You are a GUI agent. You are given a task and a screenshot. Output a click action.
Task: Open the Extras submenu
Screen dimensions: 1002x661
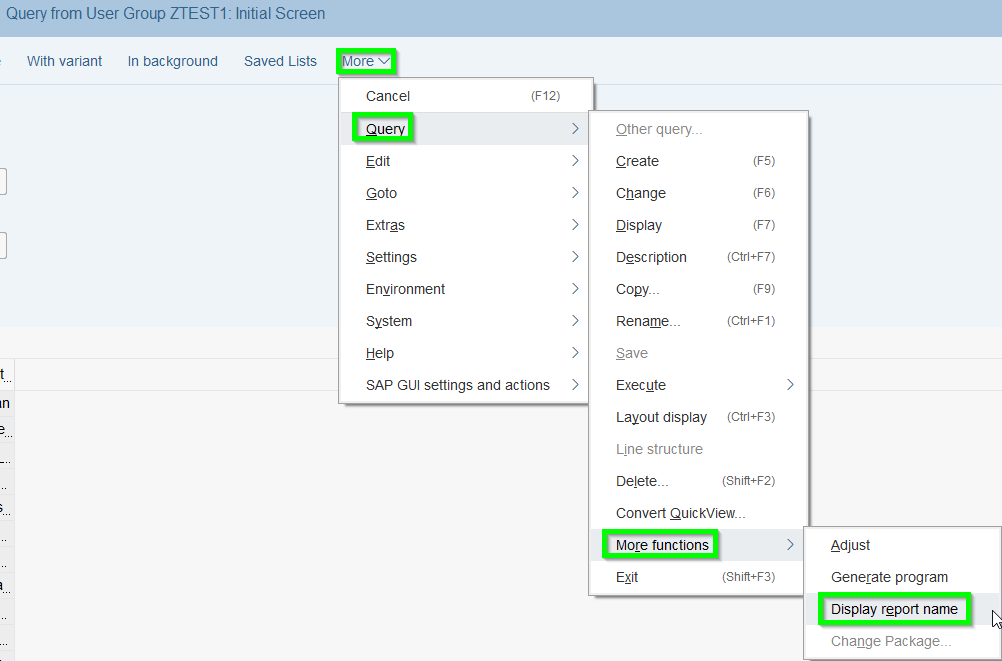pyautogui.click(x=385, y=225)
